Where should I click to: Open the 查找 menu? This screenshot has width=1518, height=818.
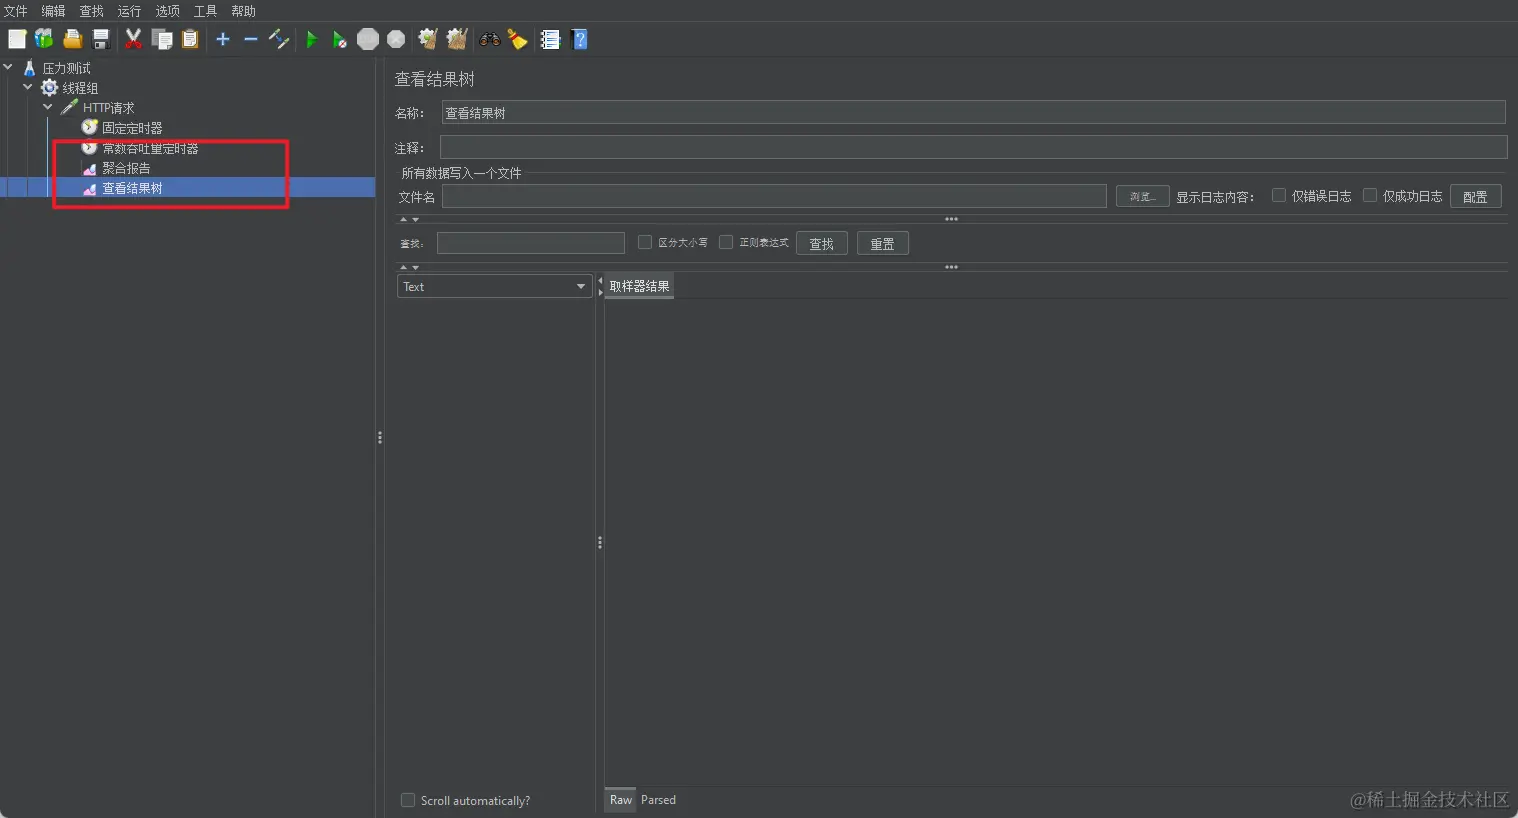coord(91,11)
